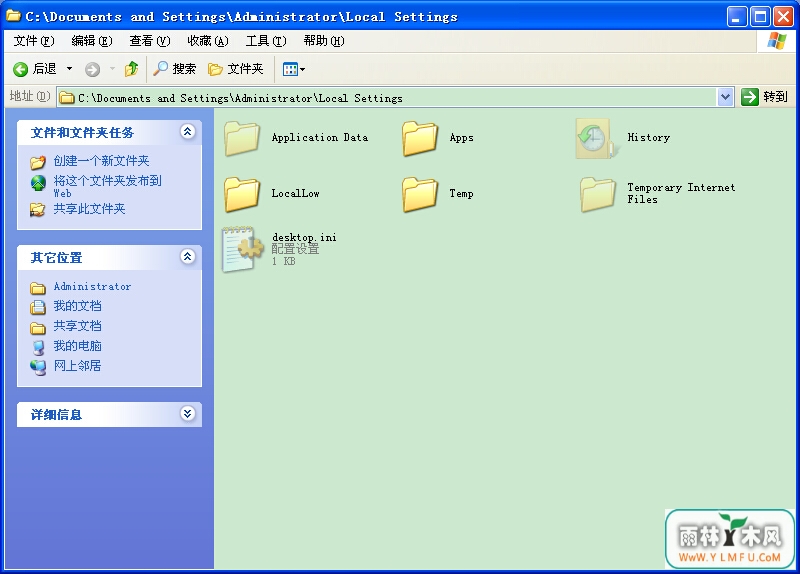Click the 我的文档 icon
This screenshot has width=800, height=574.
(38, 307)
